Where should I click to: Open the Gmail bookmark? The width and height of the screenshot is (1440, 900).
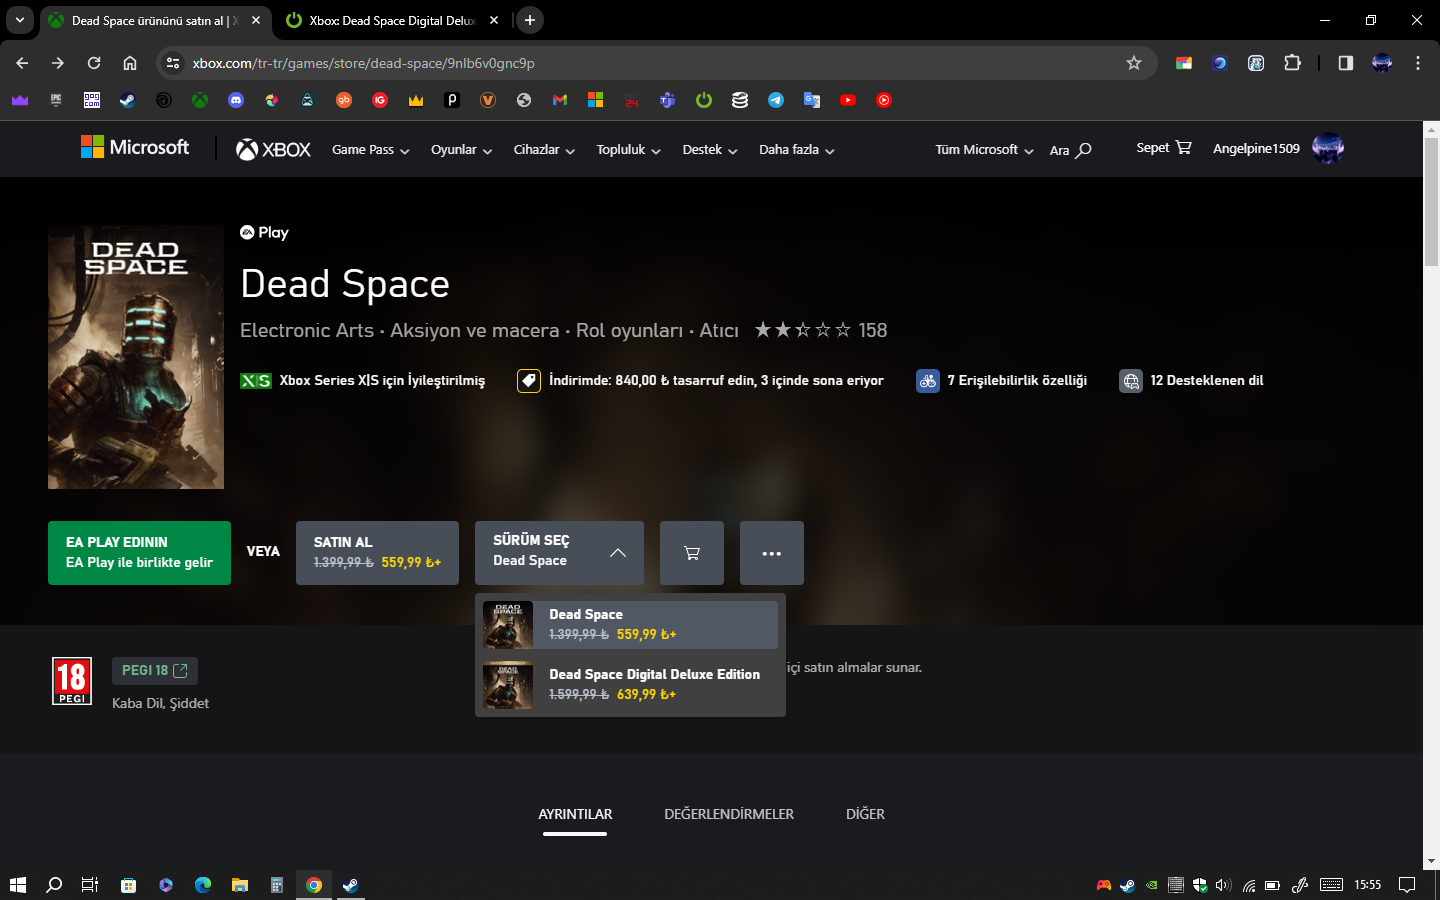[560, 100]
